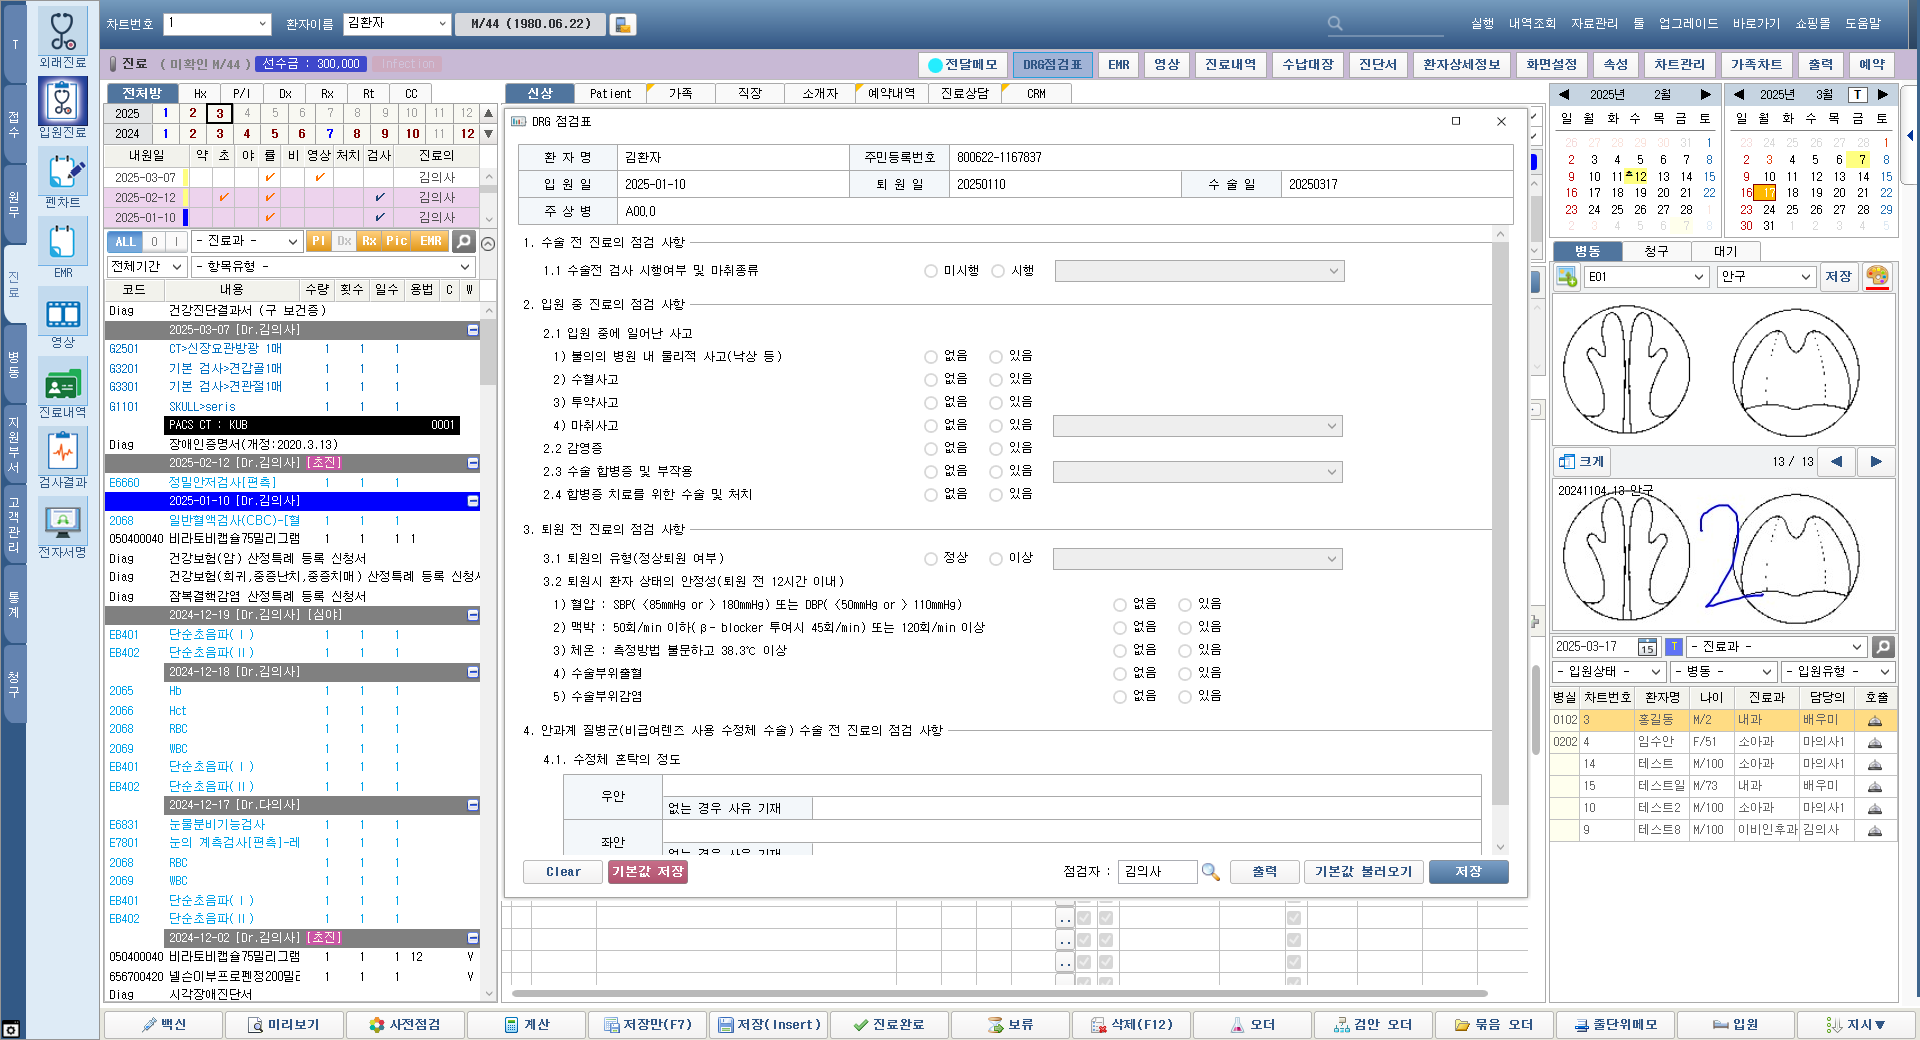Click the color palette icon beside 저장
1920x1040 pixels.
tap(1877, 277)
